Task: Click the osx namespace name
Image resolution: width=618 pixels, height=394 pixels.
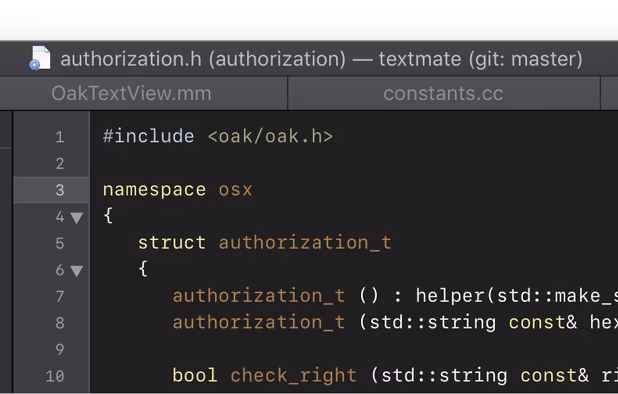Action: click(235, 190)
